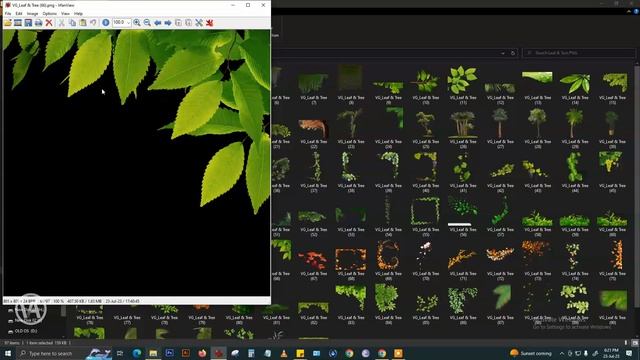Click the blue Image Information icon
This screenshot has width=640, height=360.
pos(106,23)
